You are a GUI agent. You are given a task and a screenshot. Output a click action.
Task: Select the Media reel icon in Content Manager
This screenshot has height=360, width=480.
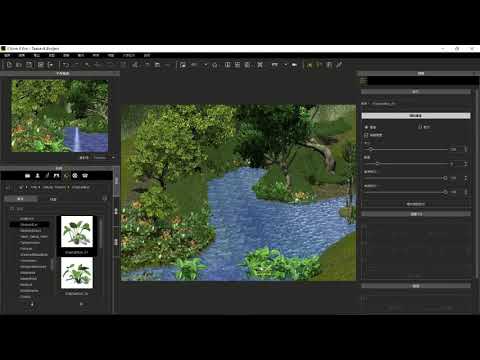click(75, 176)
